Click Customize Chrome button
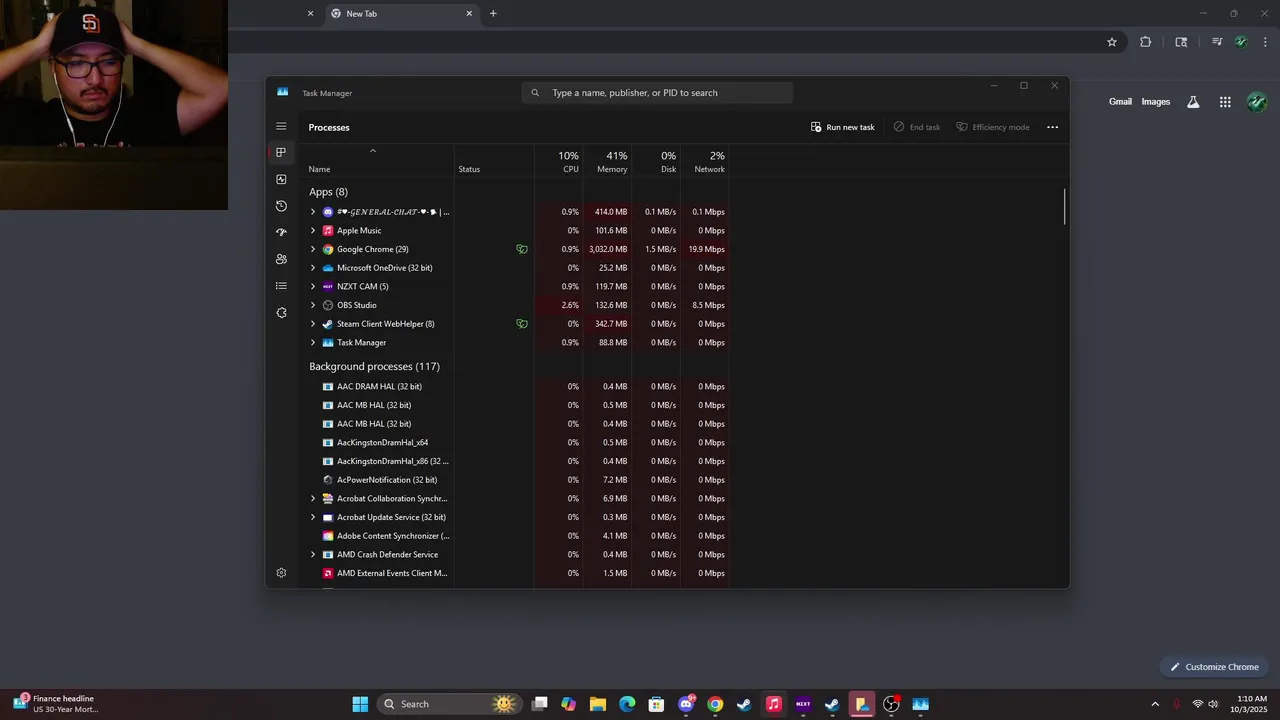1280x720 pixels. click(1214, 667)
